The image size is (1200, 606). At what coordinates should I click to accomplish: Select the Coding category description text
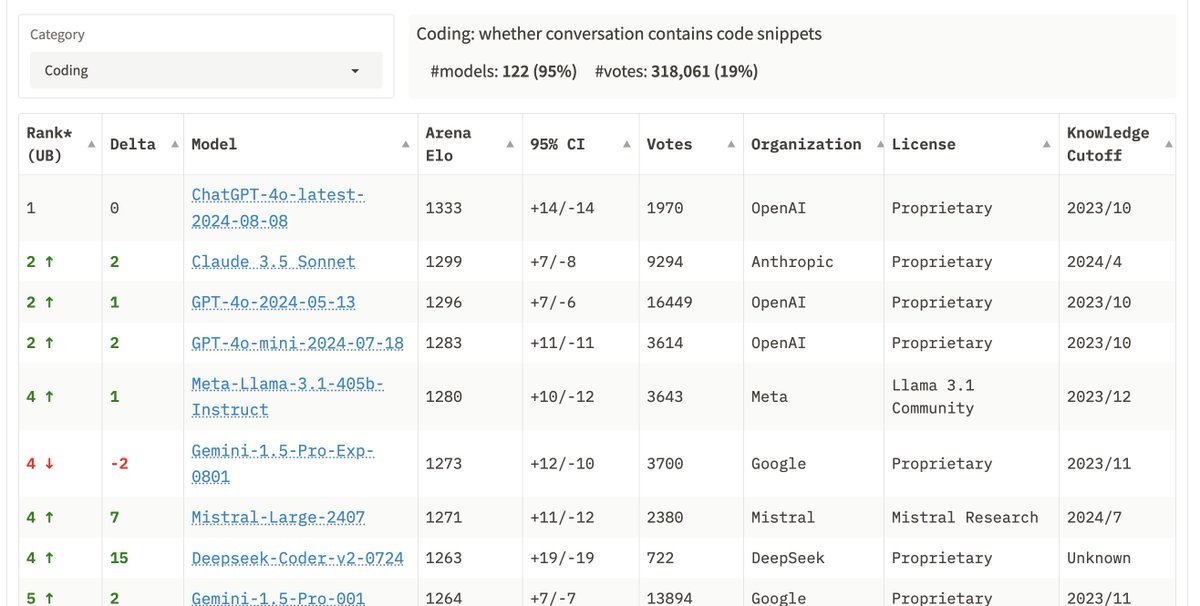tap(619, 34)
